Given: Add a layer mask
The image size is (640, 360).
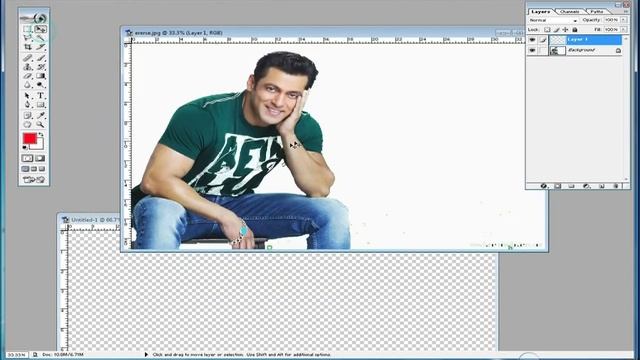Looking at the screenshot, I should tap(558, 186).
